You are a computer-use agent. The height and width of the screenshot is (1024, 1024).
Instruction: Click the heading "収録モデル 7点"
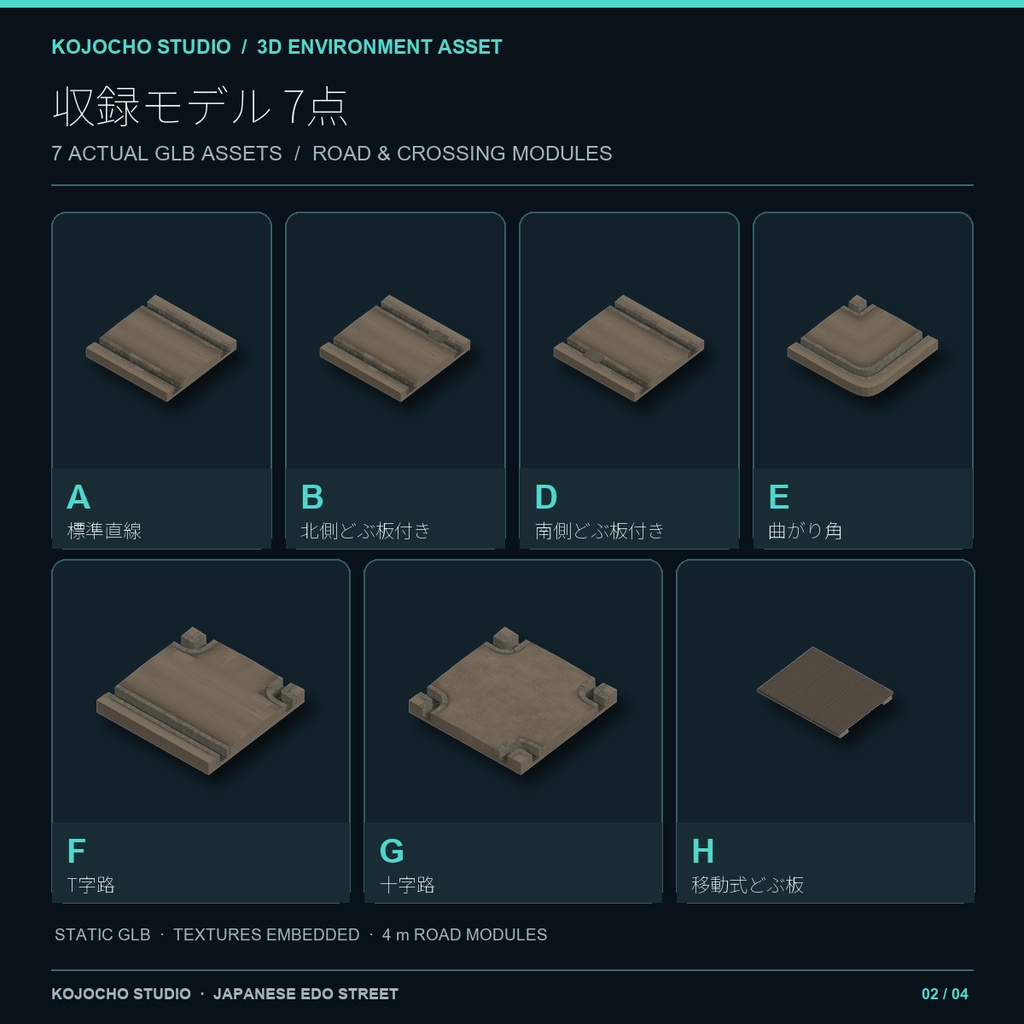(200, 106)
